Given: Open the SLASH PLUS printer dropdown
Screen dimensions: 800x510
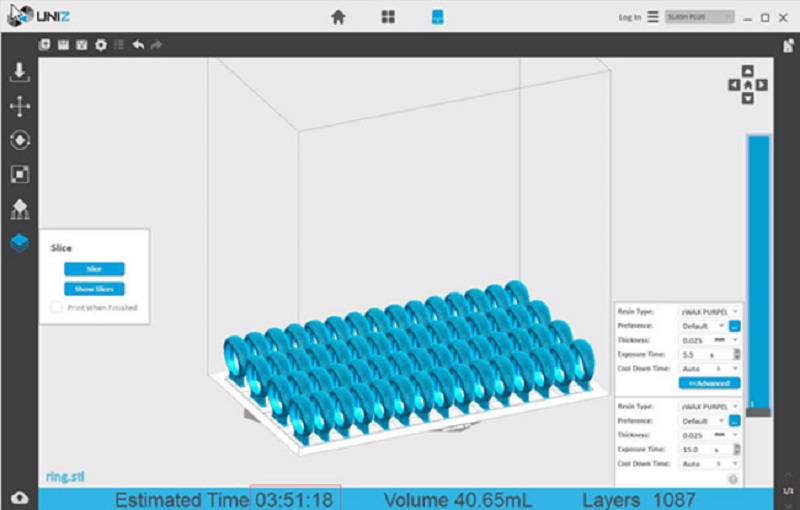Looking at the screenshot, I should (700, 17).
